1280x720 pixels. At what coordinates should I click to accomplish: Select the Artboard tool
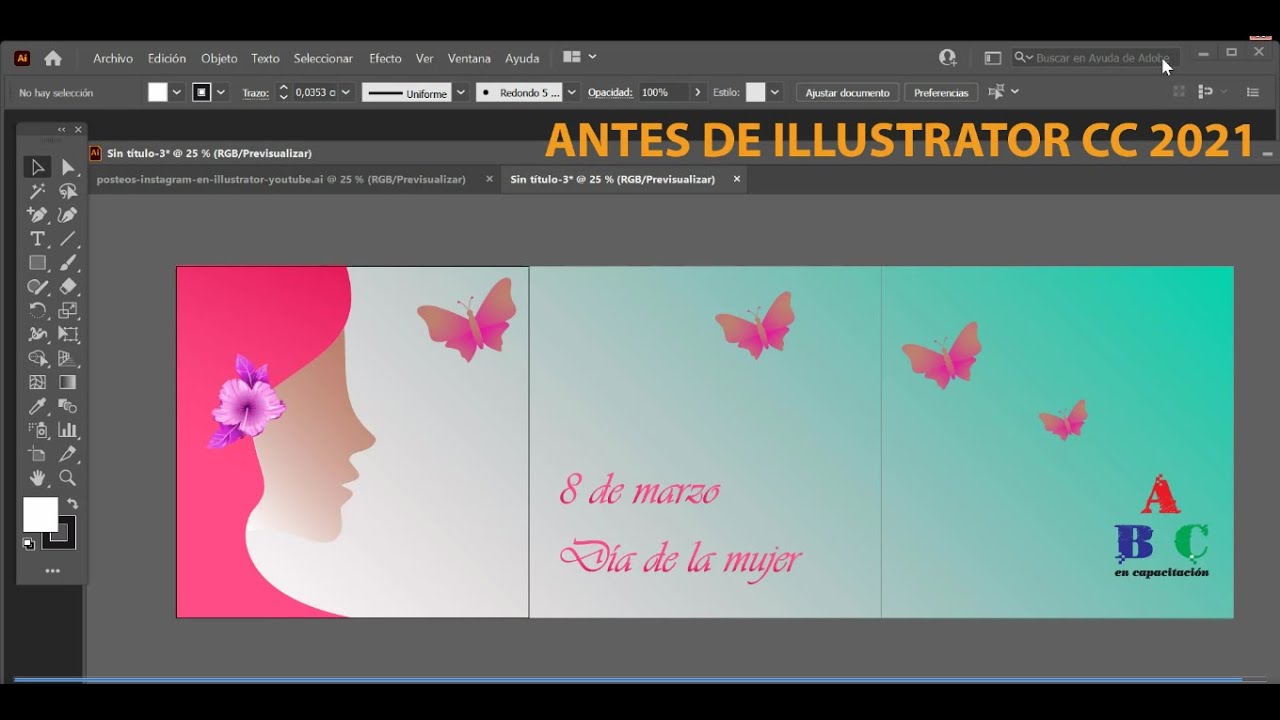[x=37, y=454]
